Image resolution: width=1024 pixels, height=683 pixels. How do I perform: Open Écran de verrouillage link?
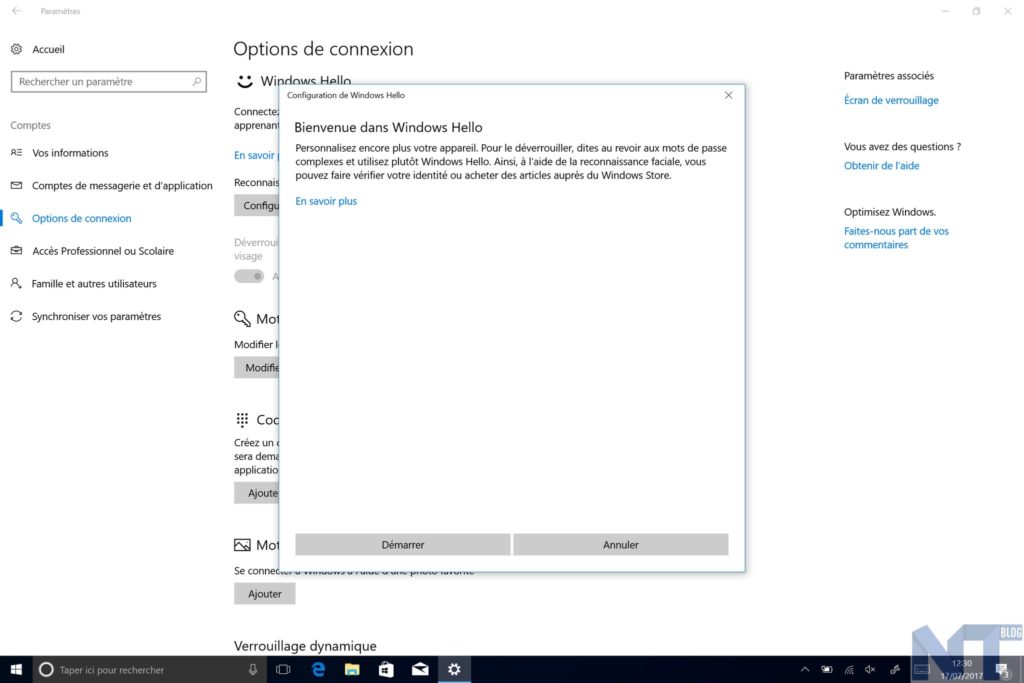891,100
